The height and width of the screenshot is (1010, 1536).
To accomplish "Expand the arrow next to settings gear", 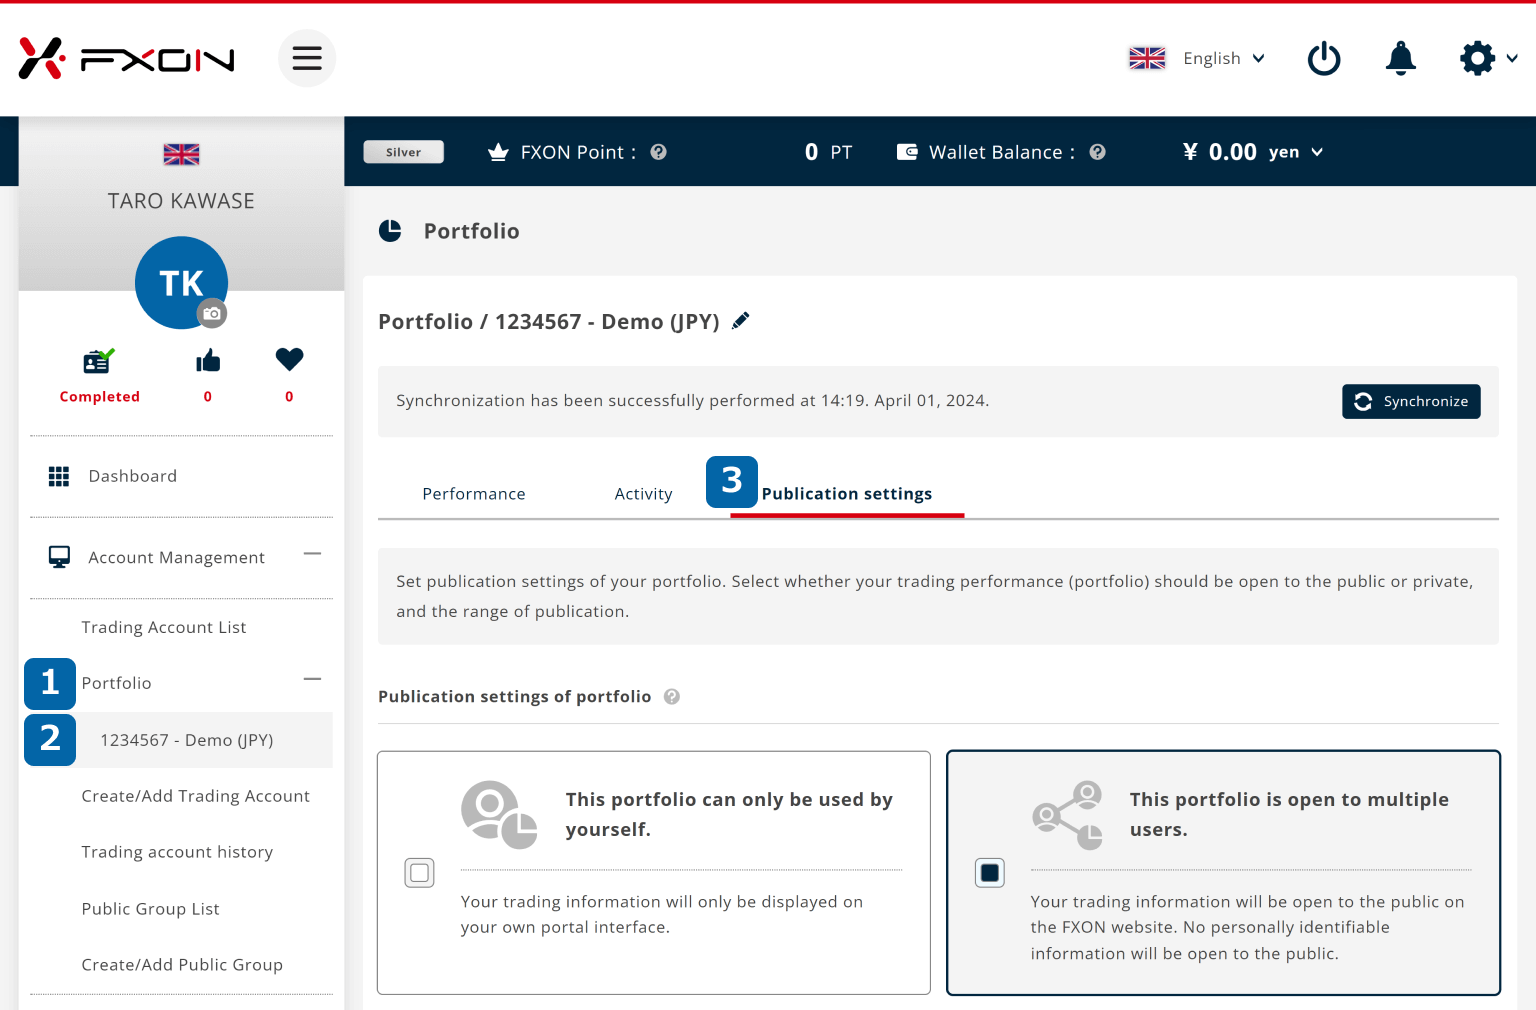I will tap(1512, 58).
